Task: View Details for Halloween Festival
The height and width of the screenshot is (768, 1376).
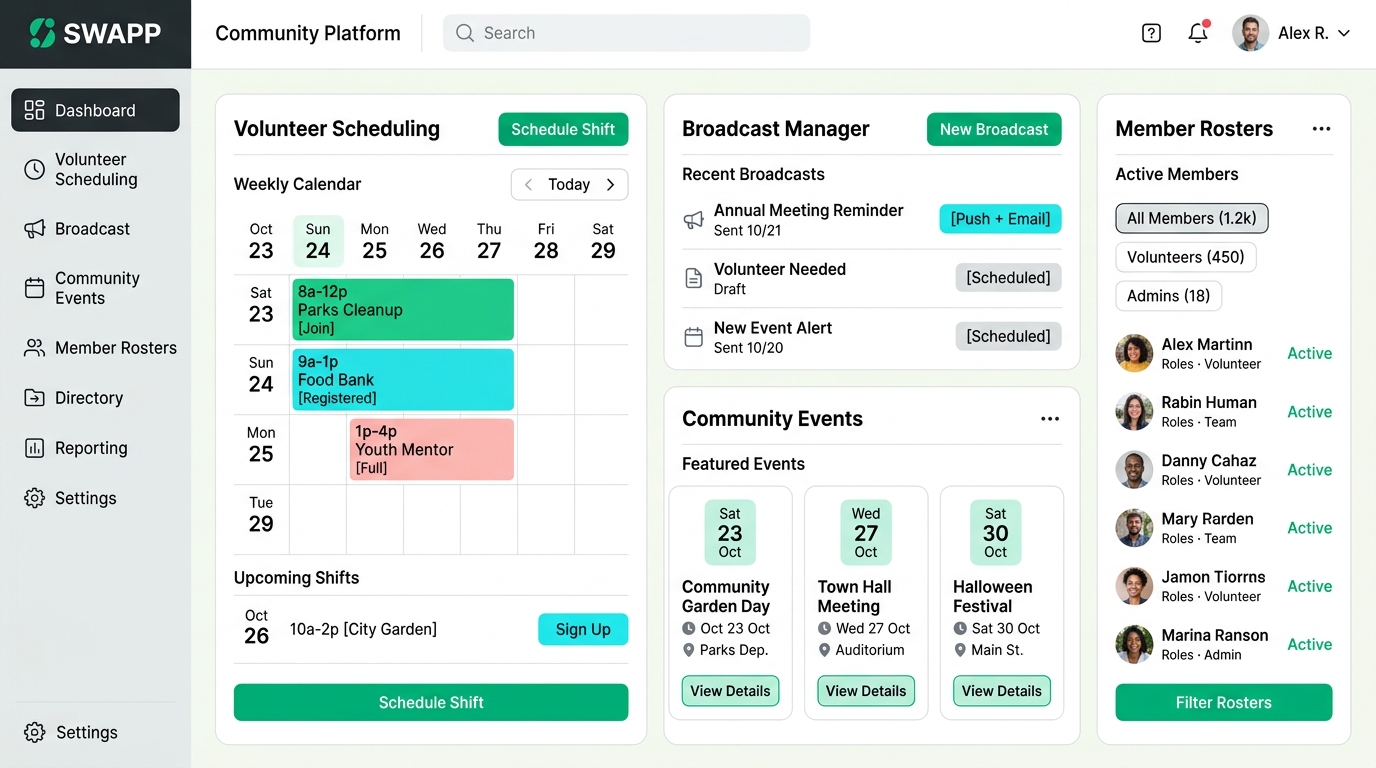Action: pyautogui.click(x=1001, y=691)
